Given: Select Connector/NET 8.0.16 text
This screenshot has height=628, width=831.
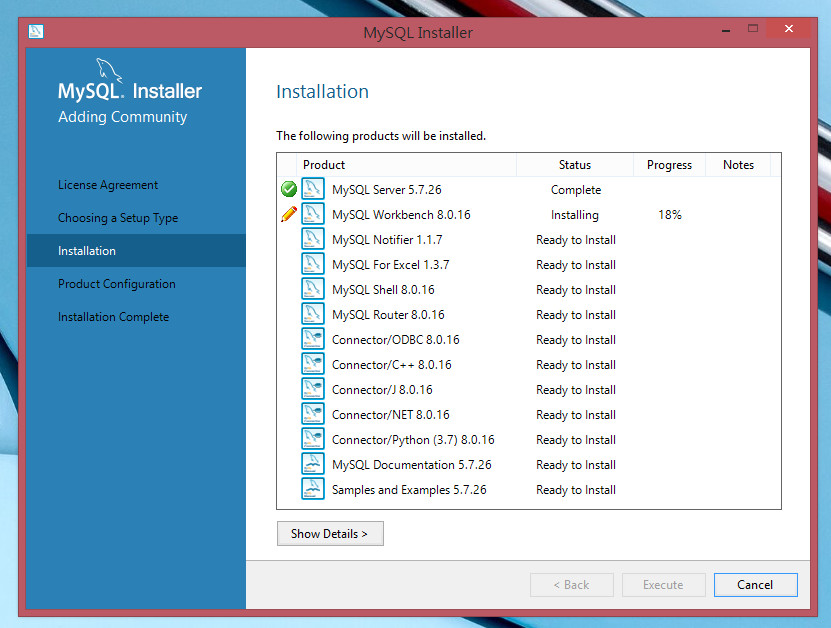Looking at the screenshot, I should click(391, 414).
